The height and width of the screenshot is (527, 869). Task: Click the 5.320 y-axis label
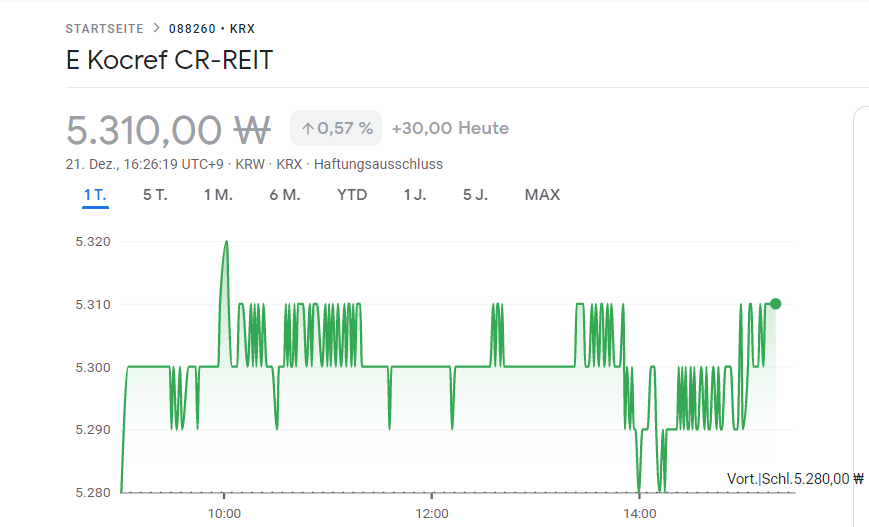click(x=93, y=242)
